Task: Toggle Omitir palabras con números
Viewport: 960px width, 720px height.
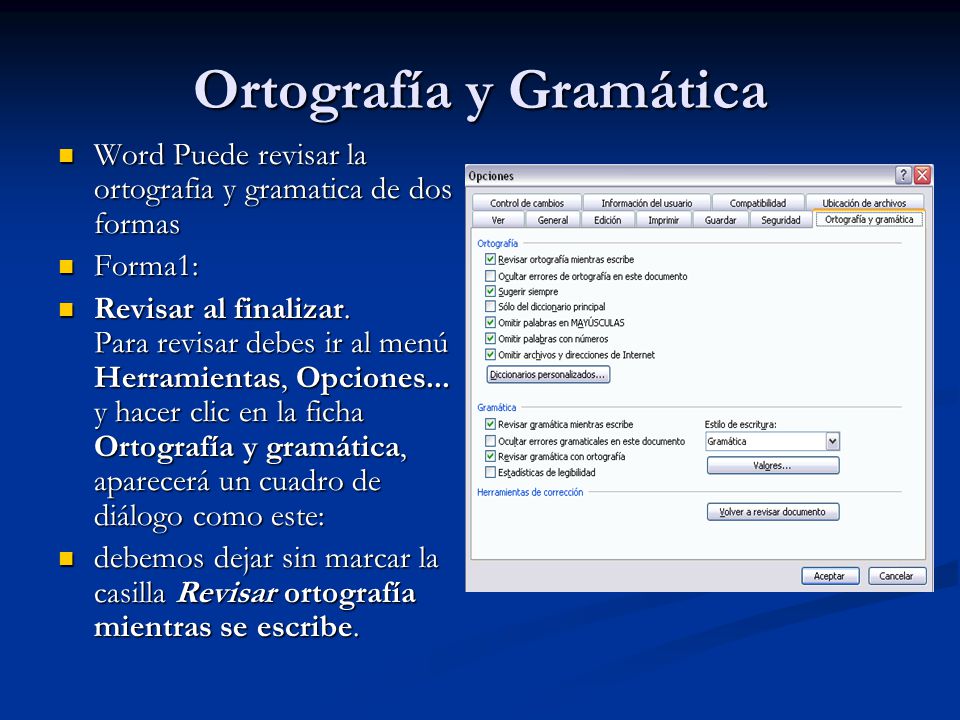Action: [x=490, y=339]
